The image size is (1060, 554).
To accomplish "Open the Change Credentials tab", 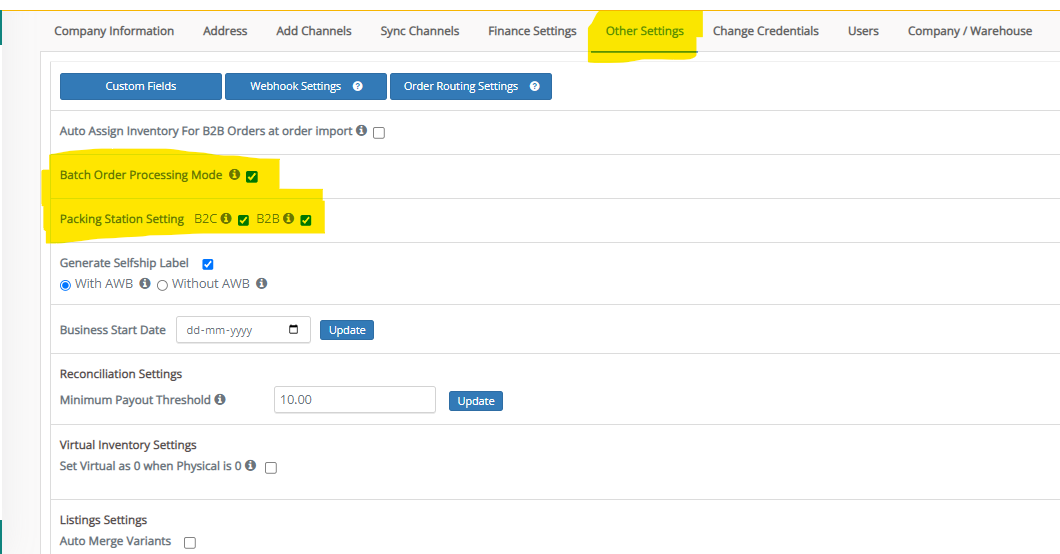I will (x=765, y=31).
